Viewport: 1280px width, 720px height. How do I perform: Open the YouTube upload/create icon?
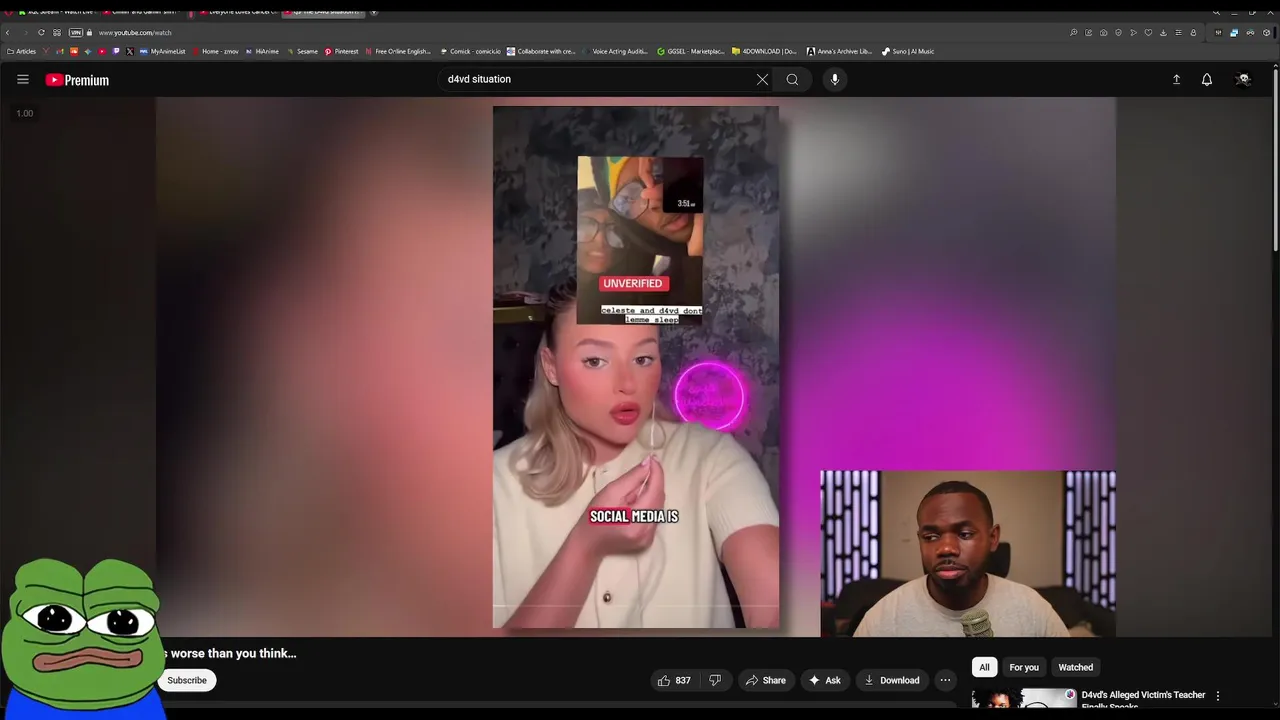click(x=1176, y=79)
